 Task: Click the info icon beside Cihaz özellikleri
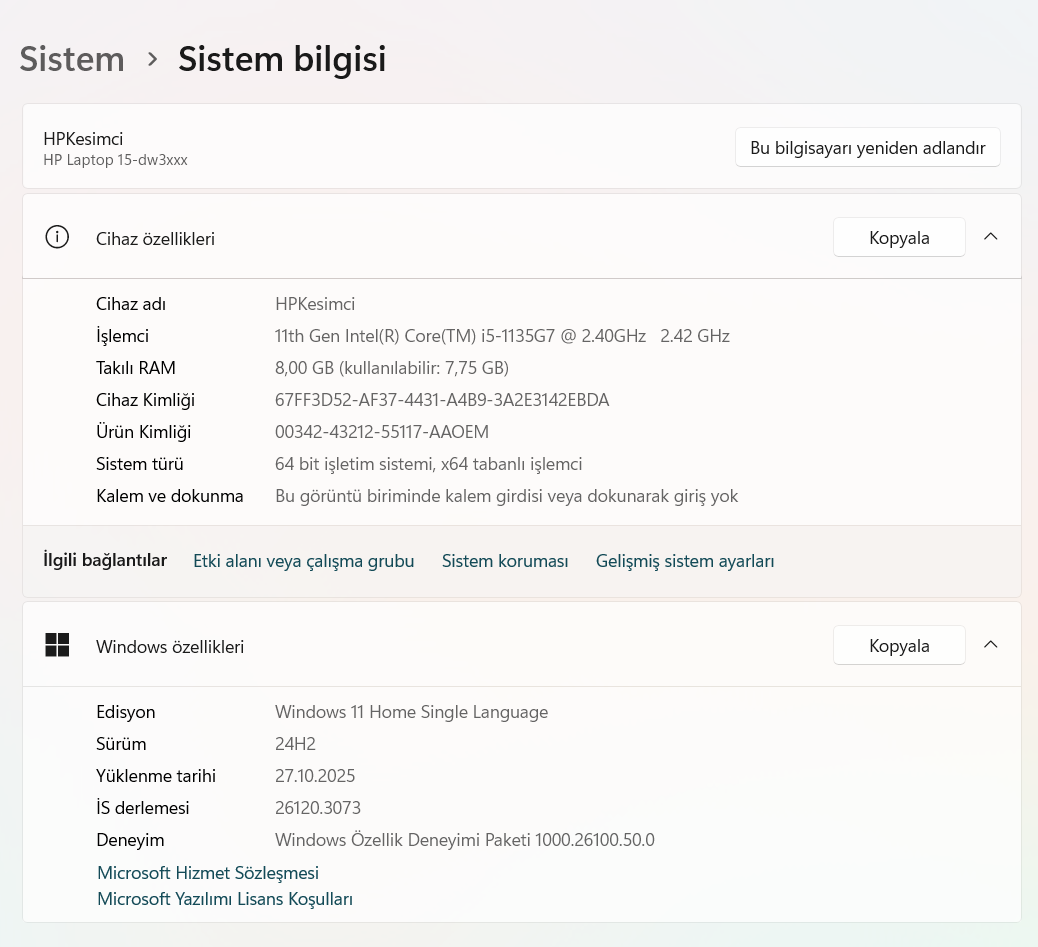pyautogui.click(x=57, y=238)
